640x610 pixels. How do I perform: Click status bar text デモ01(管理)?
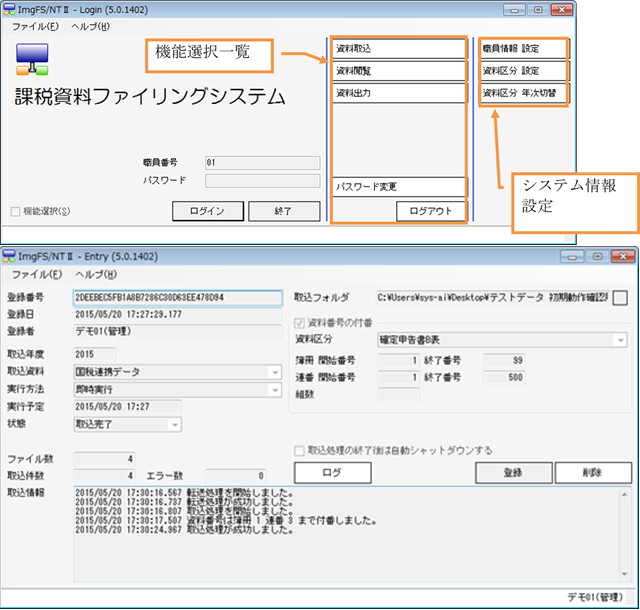[596, 597]
